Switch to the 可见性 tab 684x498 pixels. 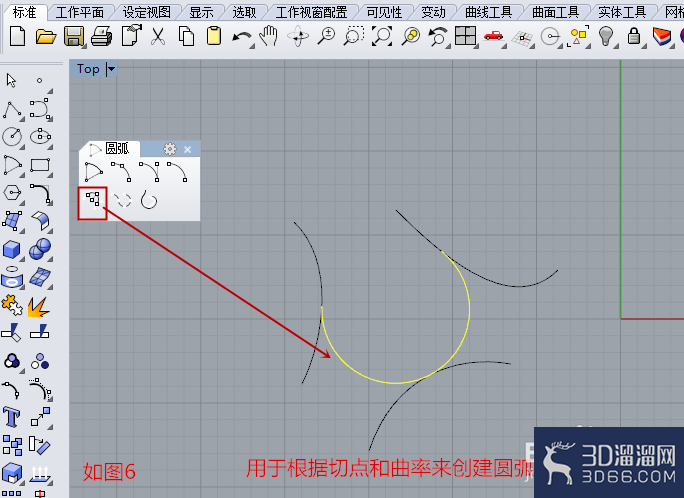[384, 12]
